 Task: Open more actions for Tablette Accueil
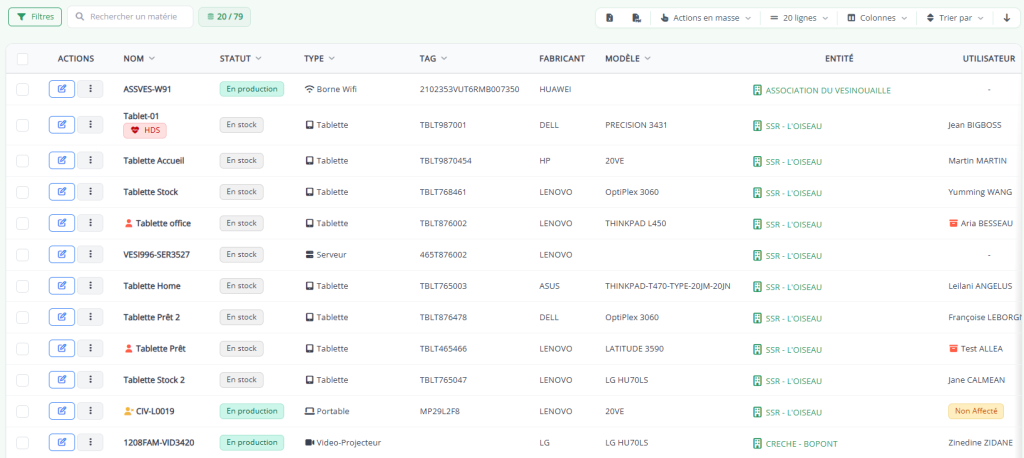90,160
